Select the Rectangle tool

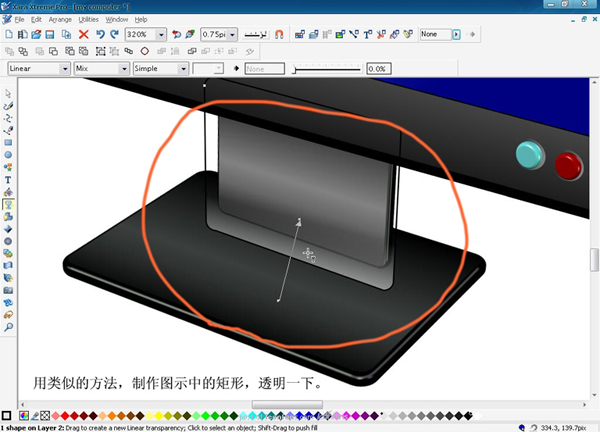pyautogui.click(x=8, y=143)
